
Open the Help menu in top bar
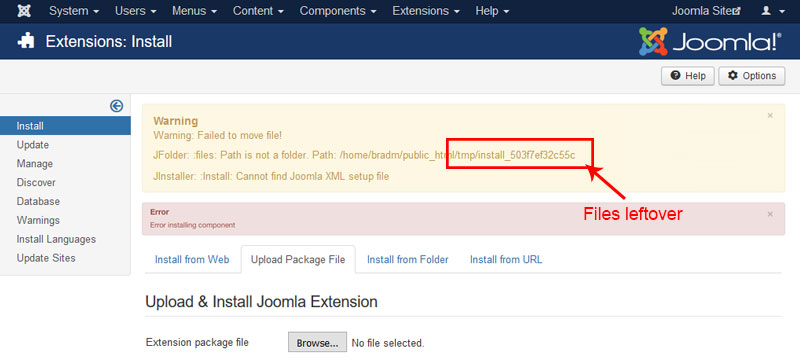pyautogui.click(x=492, y=11)
